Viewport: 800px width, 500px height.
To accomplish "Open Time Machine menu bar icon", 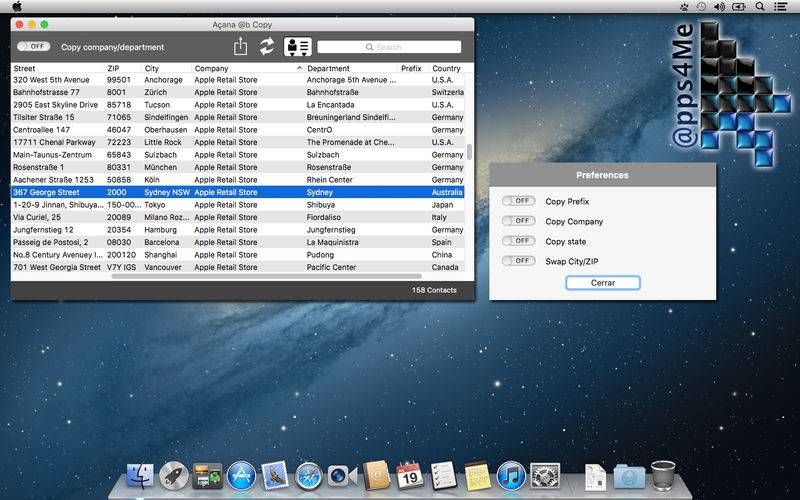I will (702, 7).
